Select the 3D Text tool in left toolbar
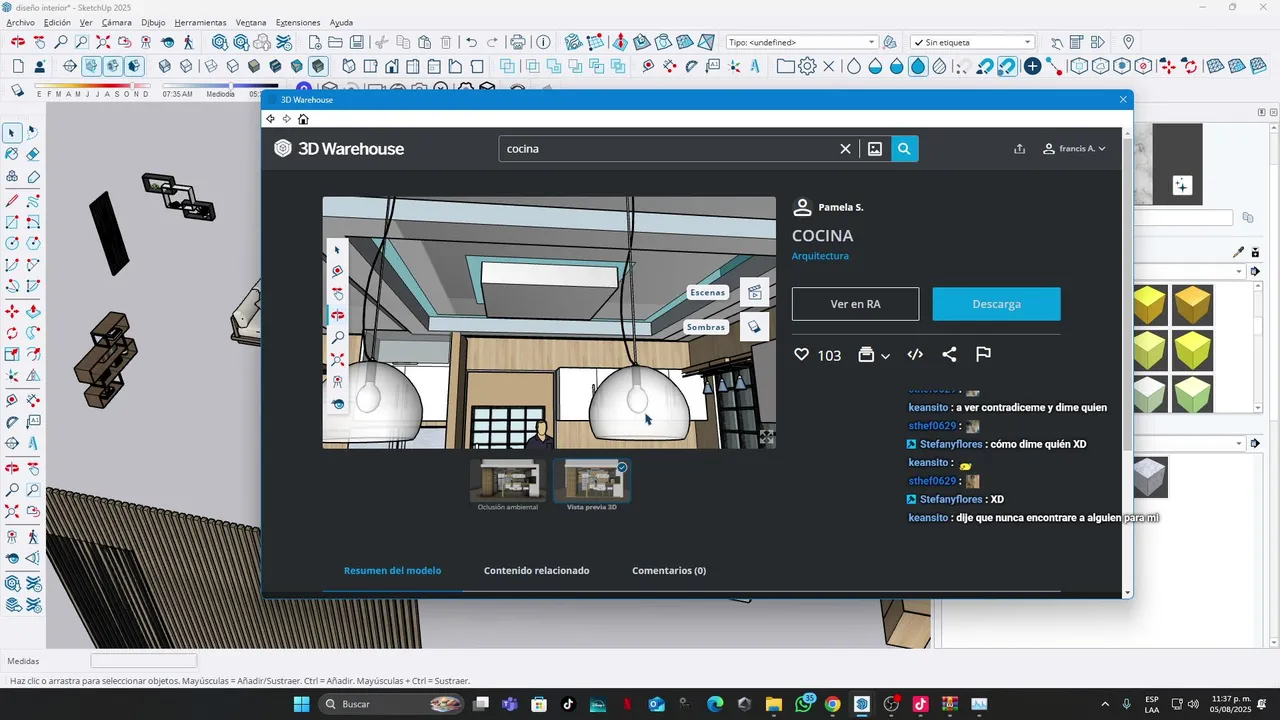The width and height of the screenshot is (1280, 720). (33, 443)
